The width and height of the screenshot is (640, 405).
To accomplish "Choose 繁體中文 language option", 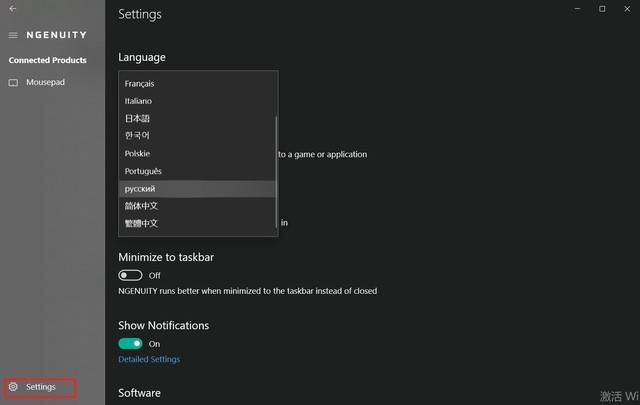I will [x=198, y=223].
